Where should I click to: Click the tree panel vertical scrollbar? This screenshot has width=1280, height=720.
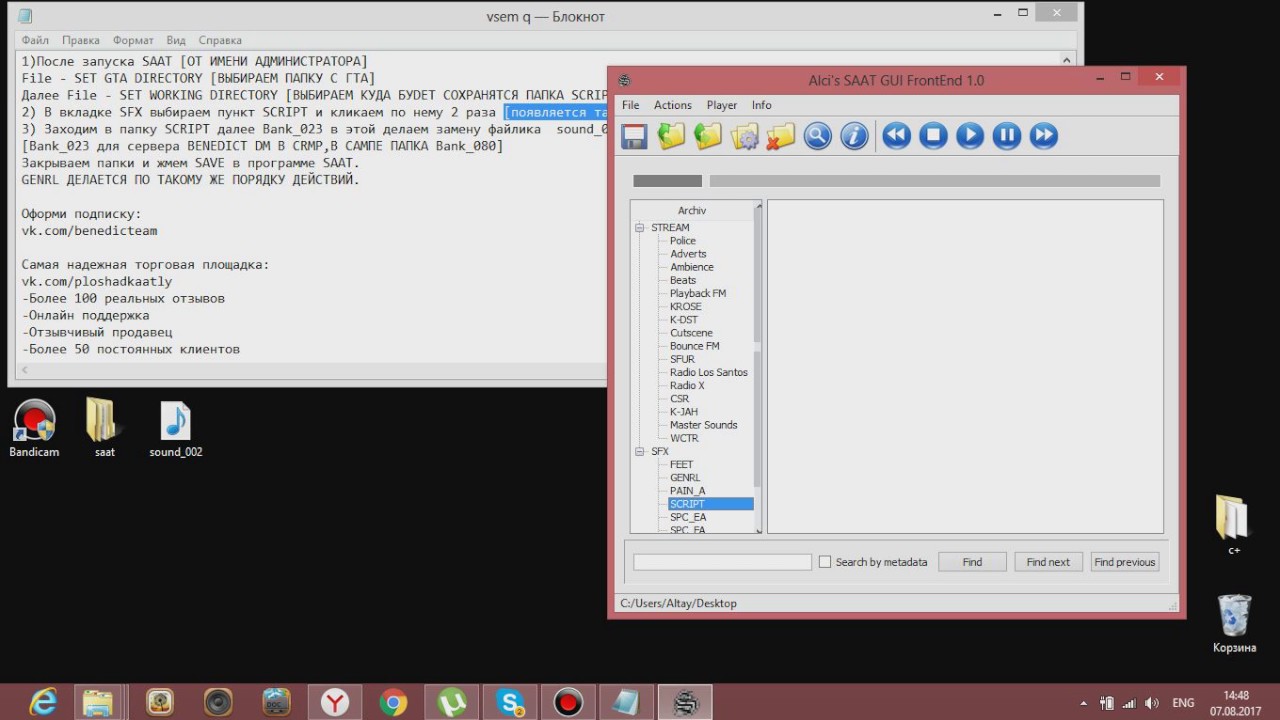[x=758, y=366]
